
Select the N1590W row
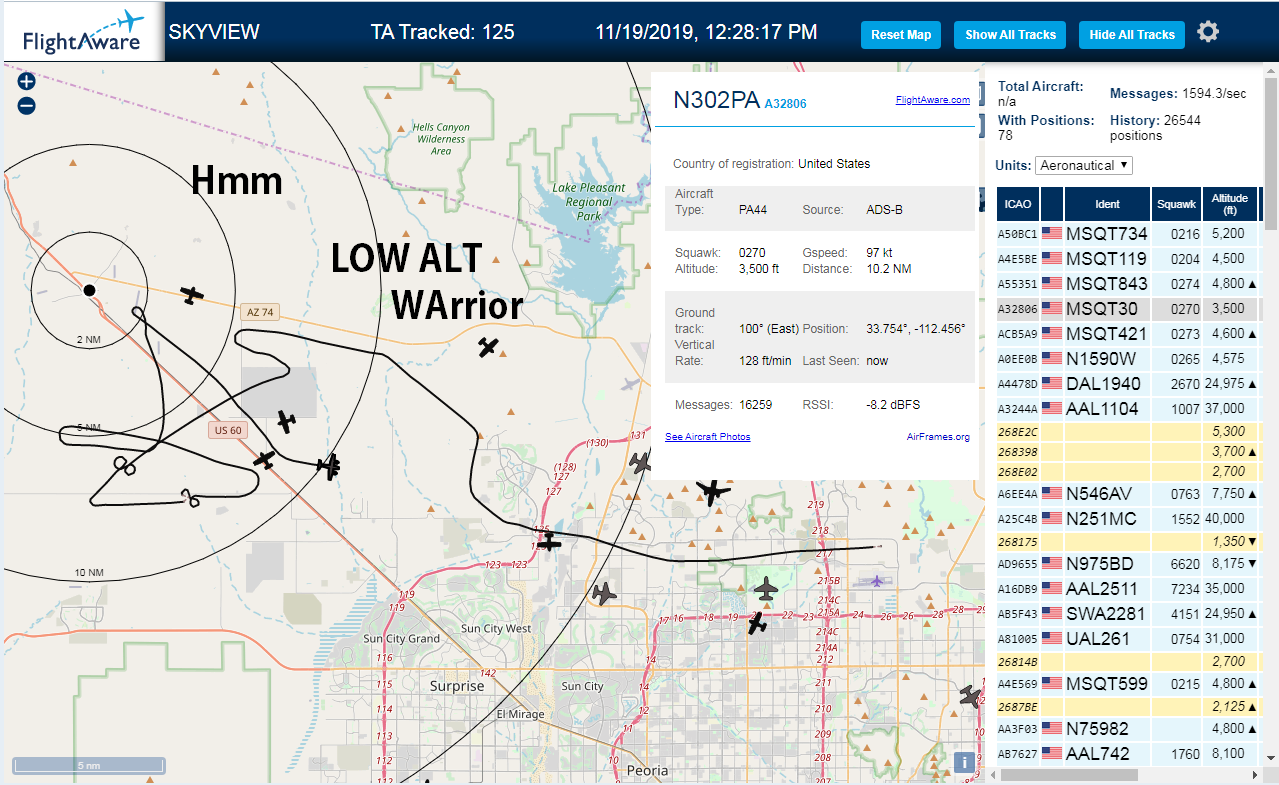click(x=1128, y=359)
